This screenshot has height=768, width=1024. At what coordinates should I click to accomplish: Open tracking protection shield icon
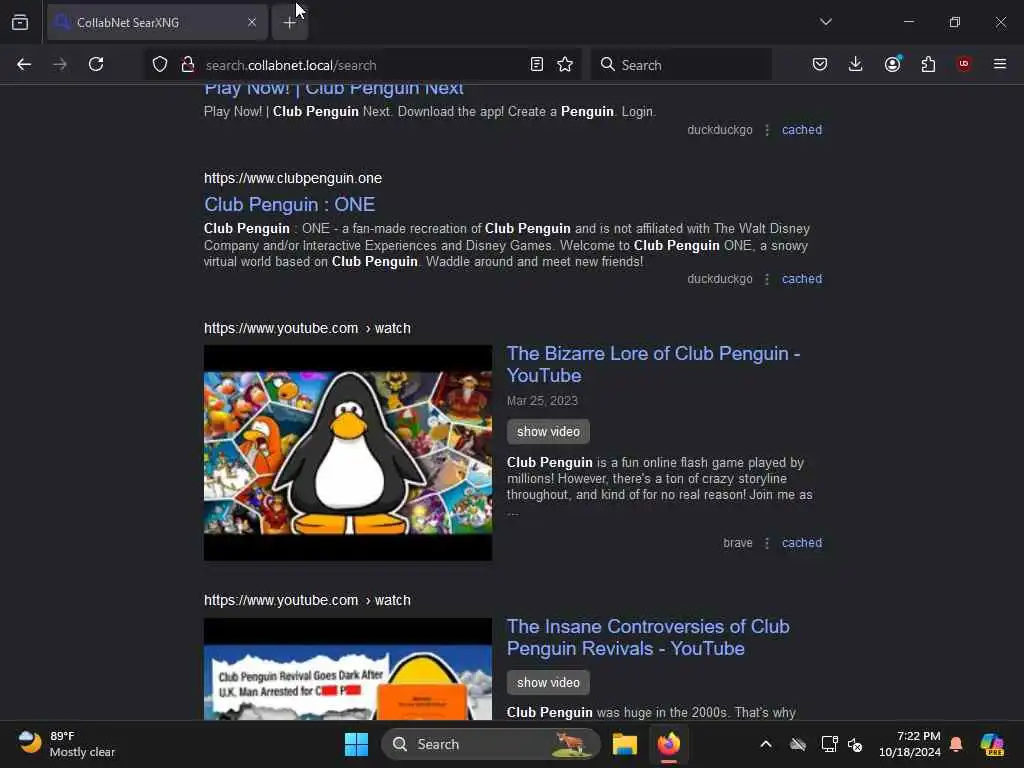(160, 64)
